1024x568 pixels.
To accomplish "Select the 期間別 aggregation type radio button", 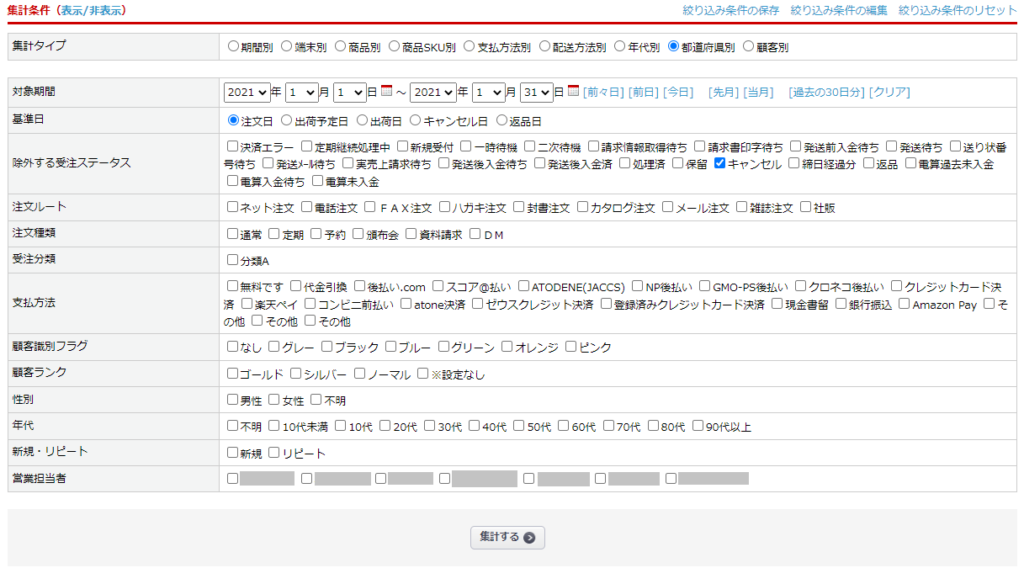I will coord(233,46).
